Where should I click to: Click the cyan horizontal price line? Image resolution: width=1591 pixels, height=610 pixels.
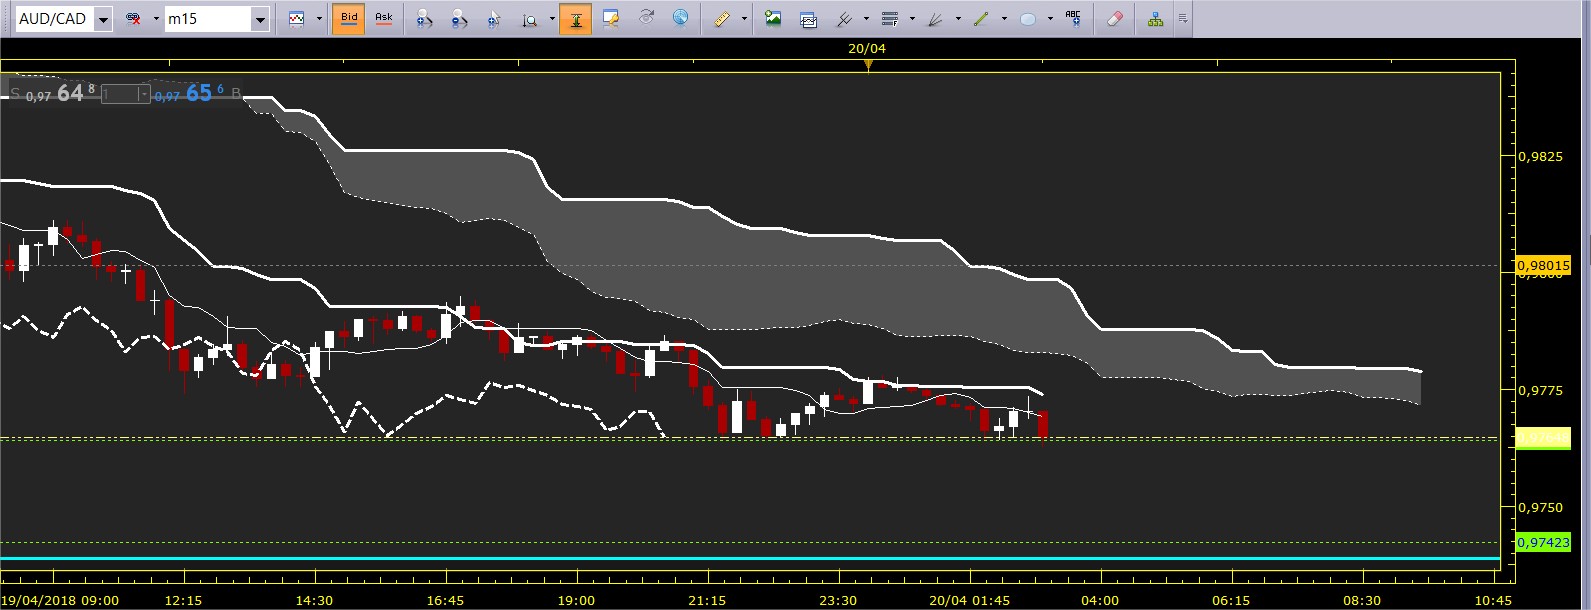[750, 558]
